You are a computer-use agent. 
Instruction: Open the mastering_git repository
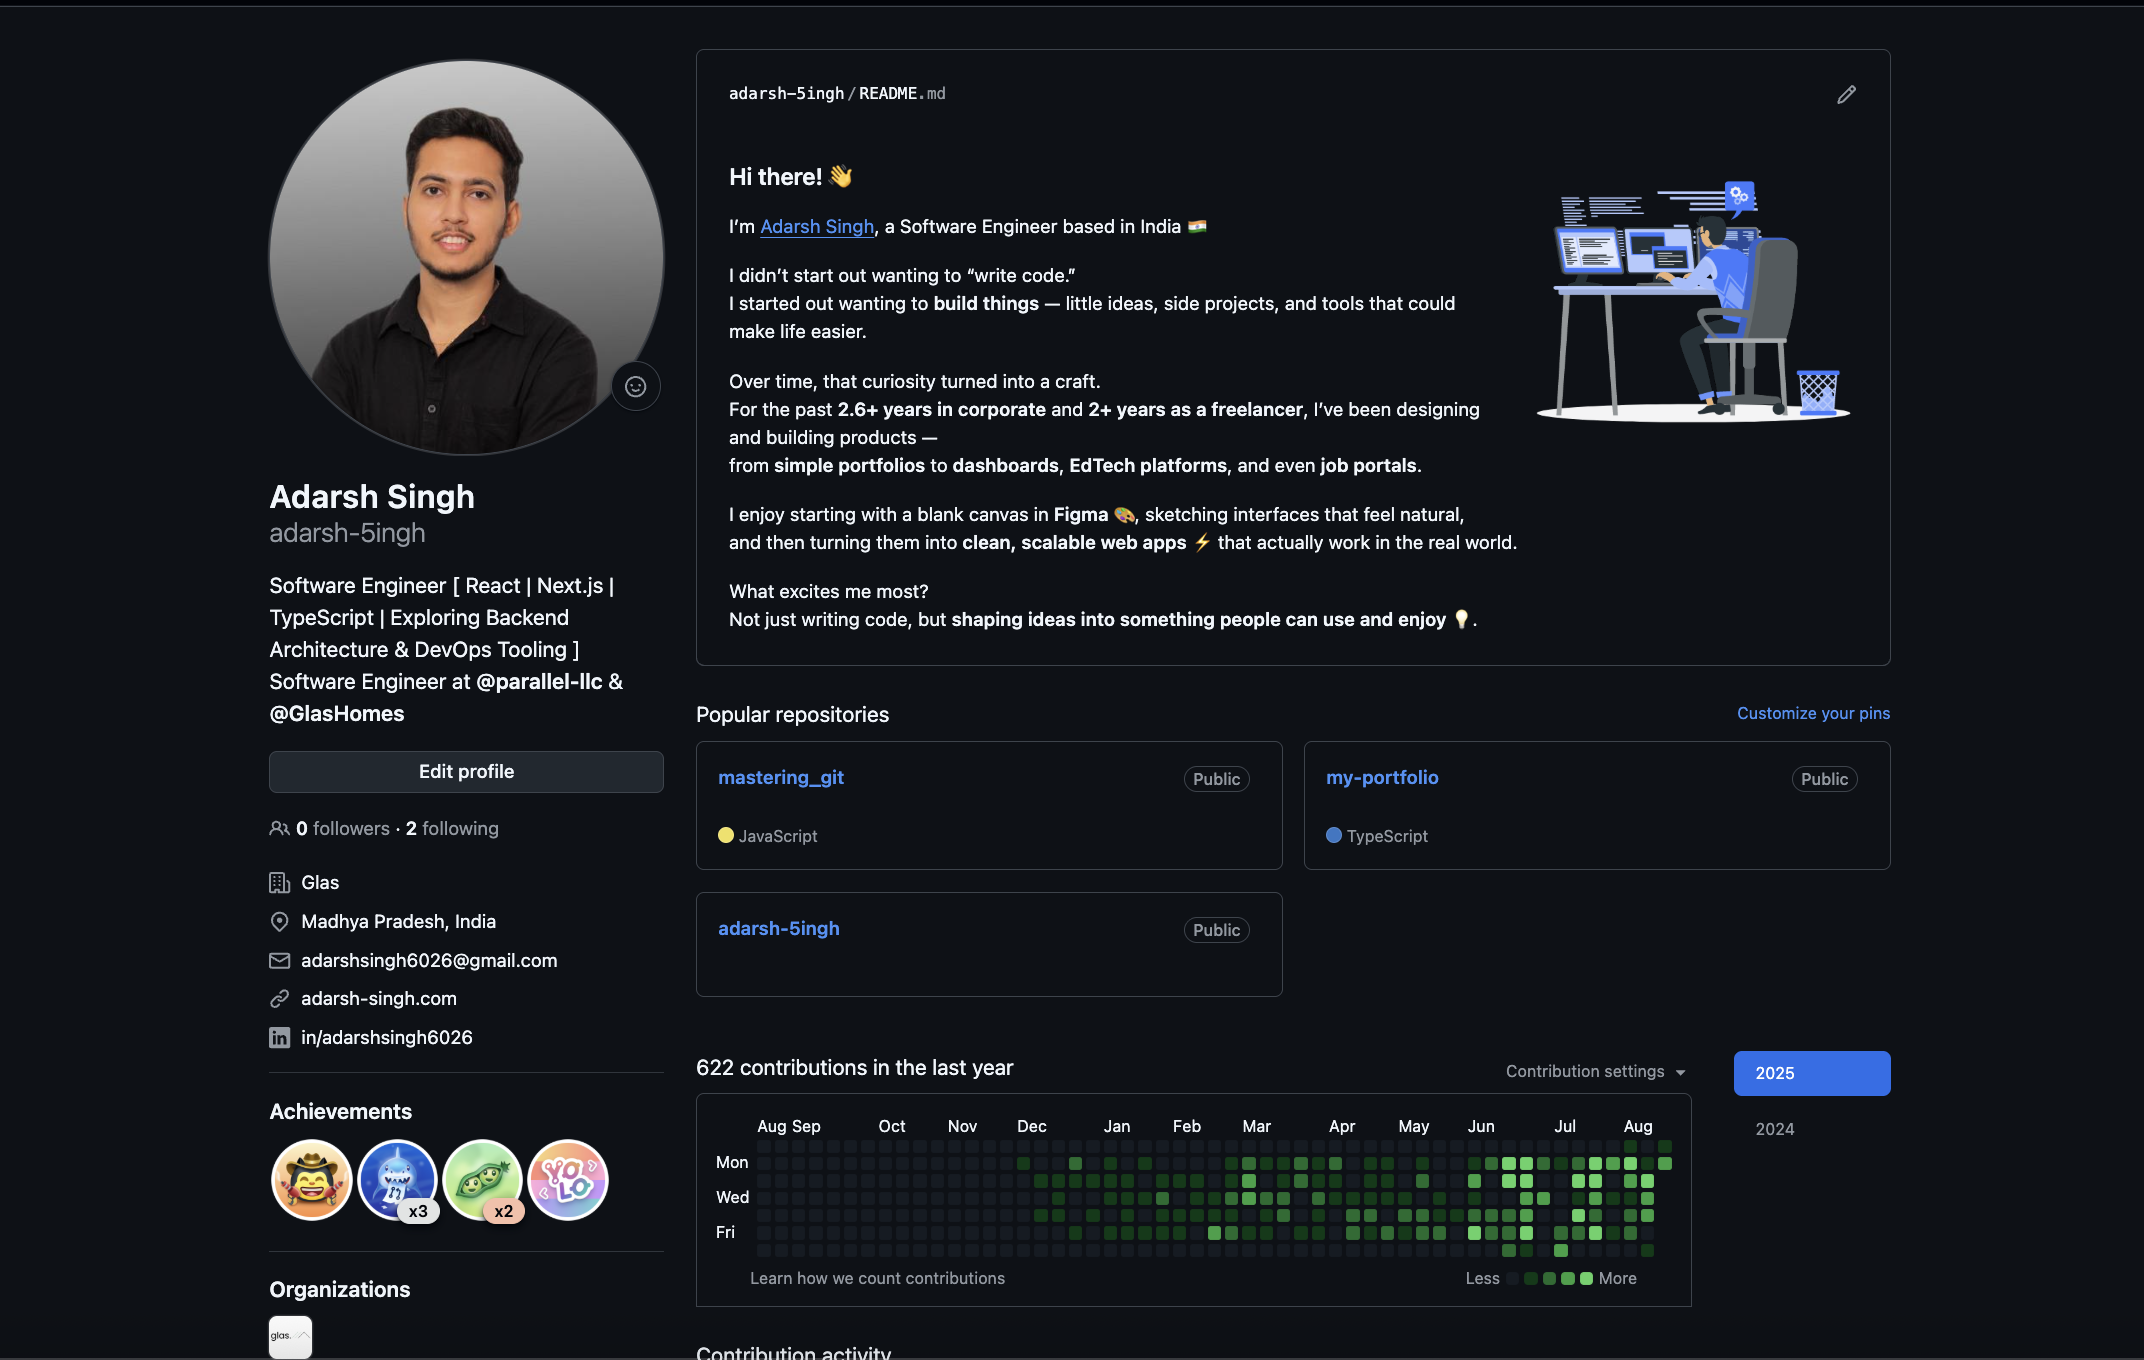point(780,777)
